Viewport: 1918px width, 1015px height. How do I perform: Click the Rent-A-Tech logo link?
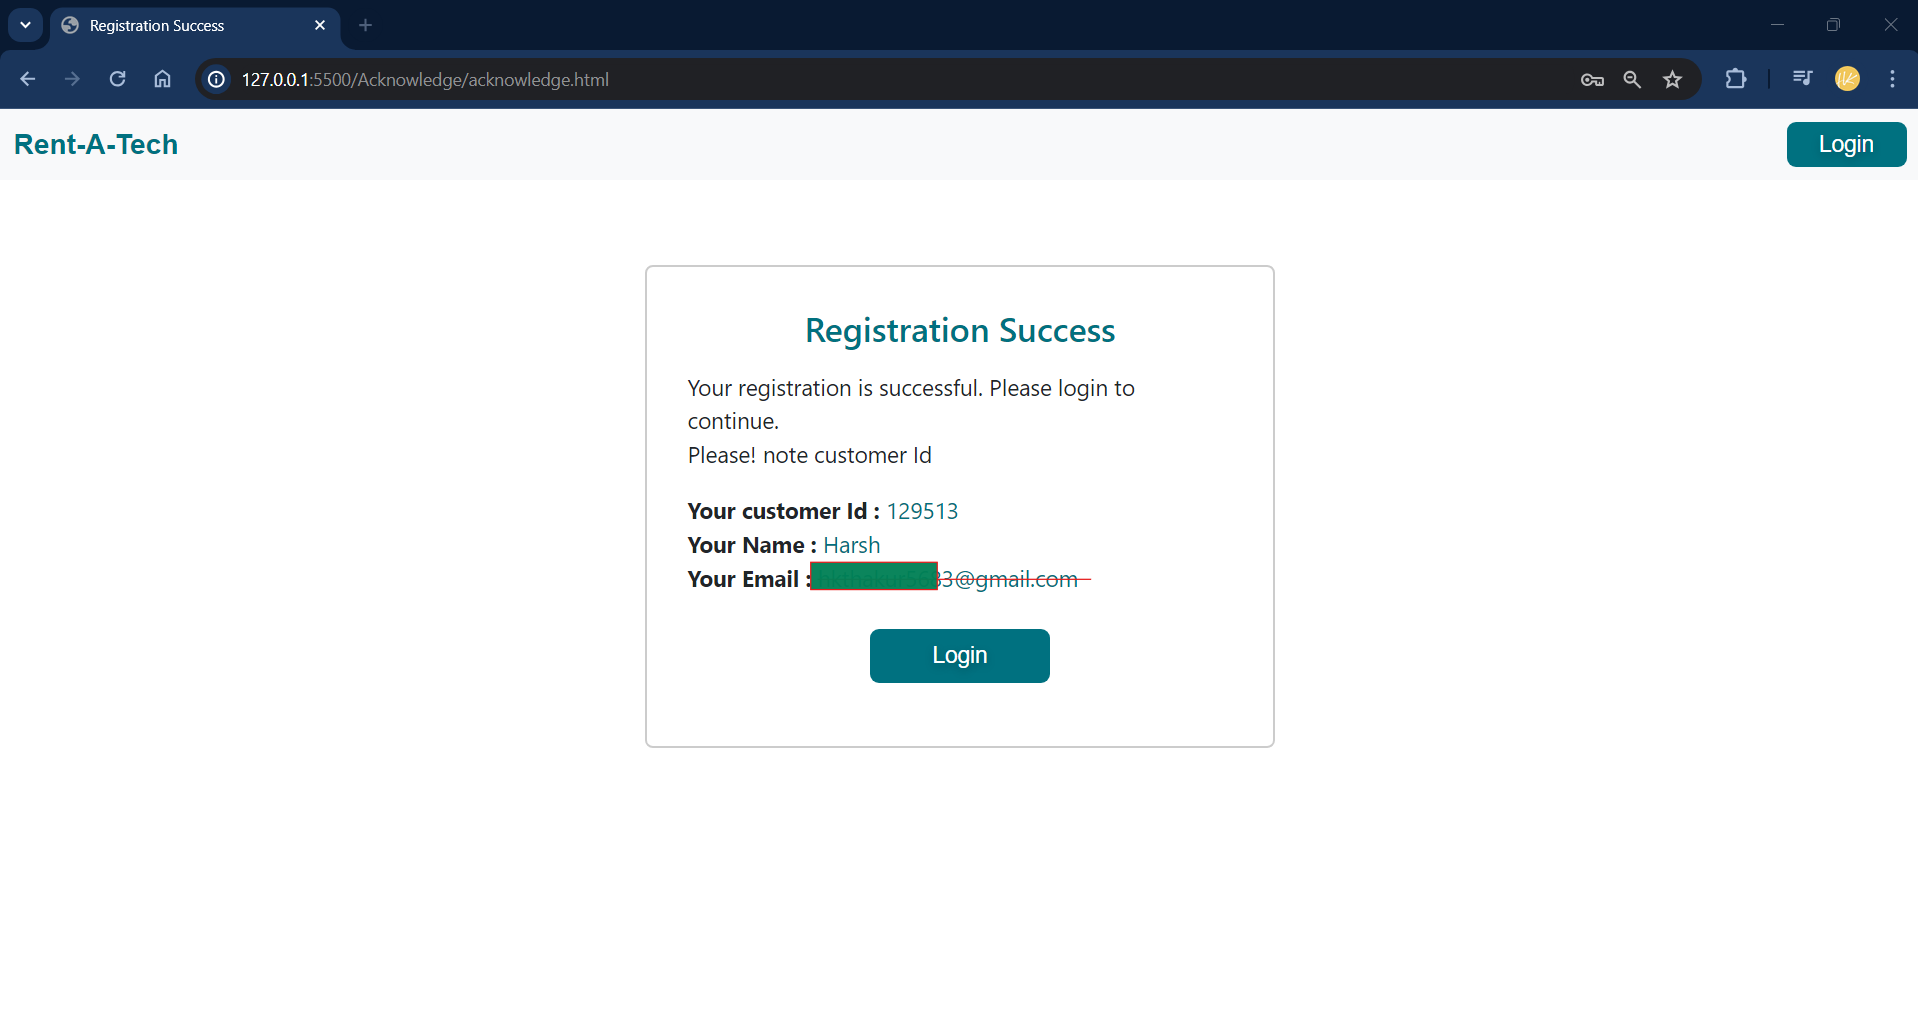coord(96,144)
